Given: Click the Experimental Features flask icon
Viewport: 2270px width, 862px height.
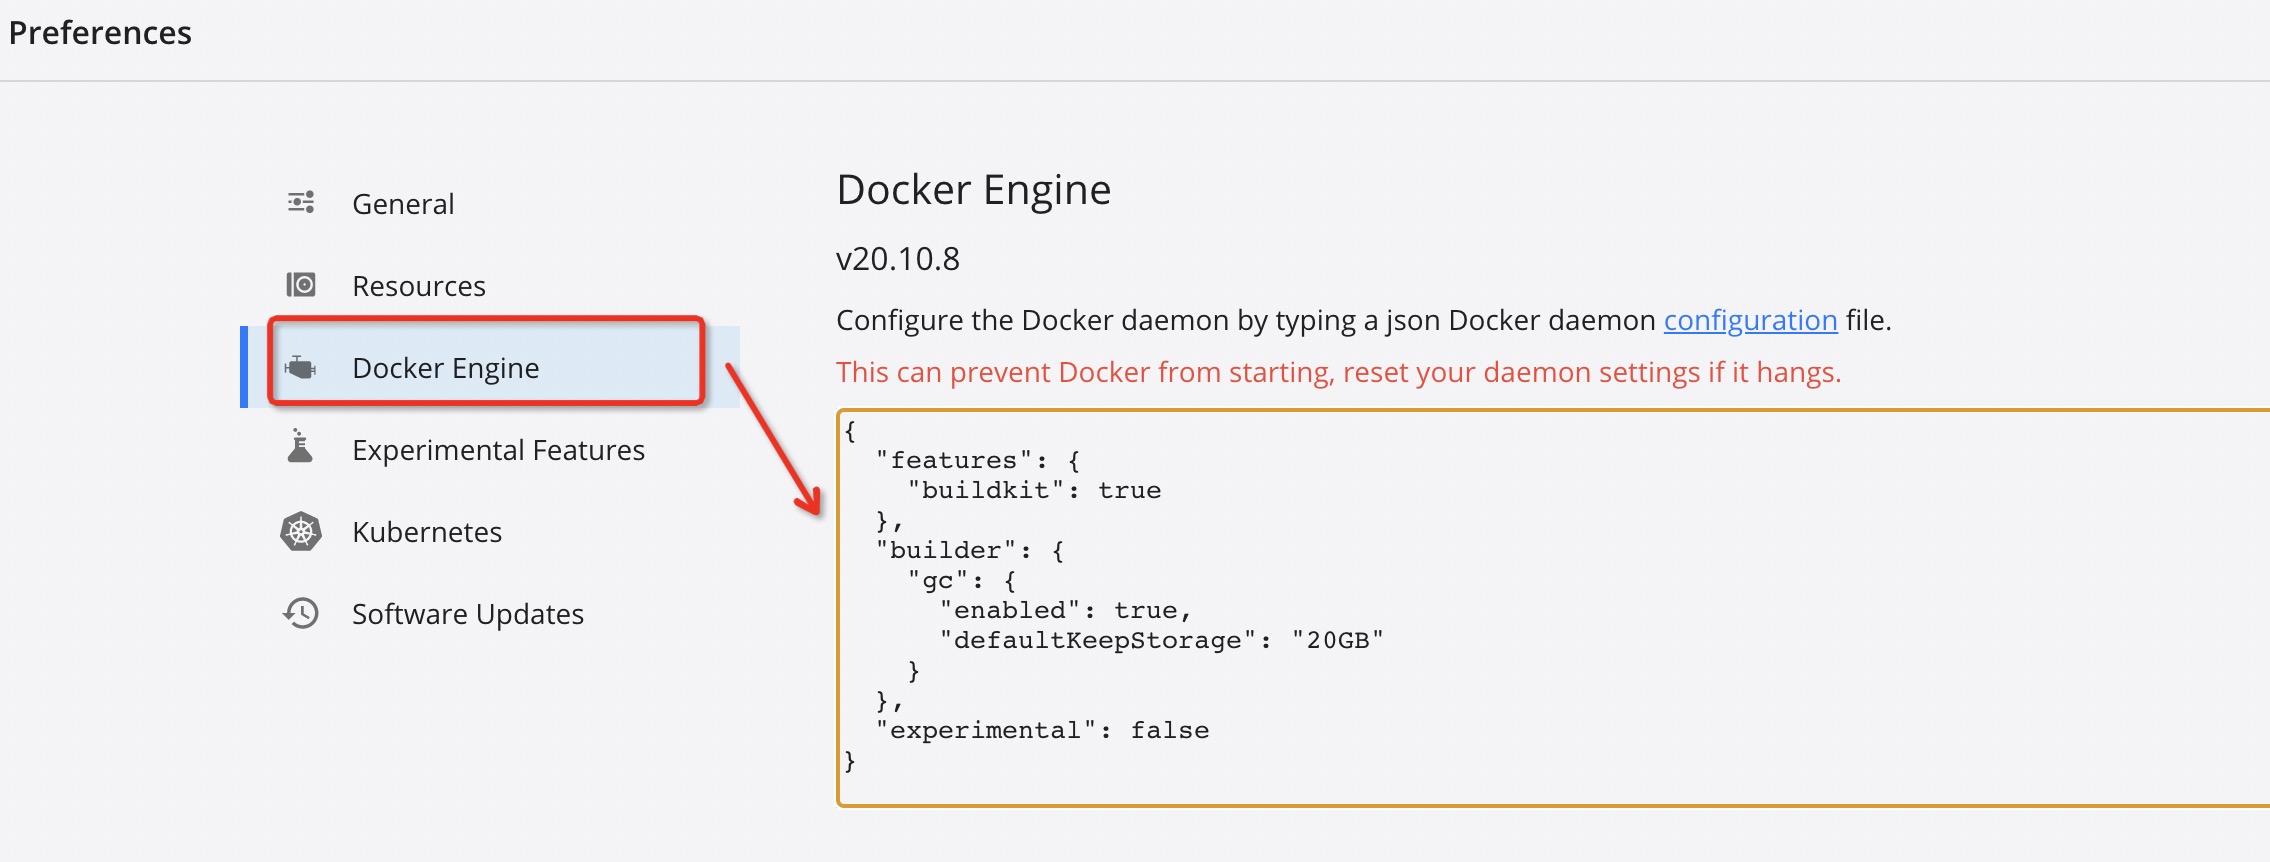Looking at the screenshot, I should [300, 447].
